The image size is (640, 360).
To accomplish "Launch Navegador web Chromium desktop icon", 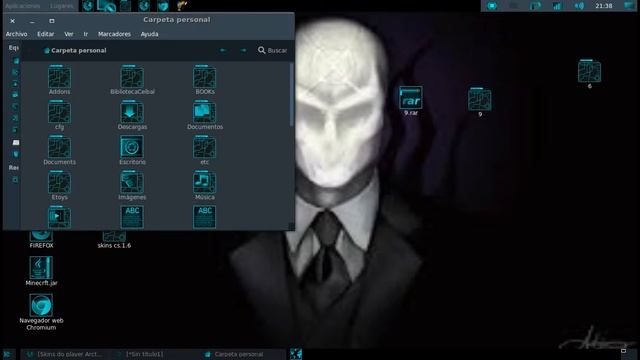I will [41, 312].
